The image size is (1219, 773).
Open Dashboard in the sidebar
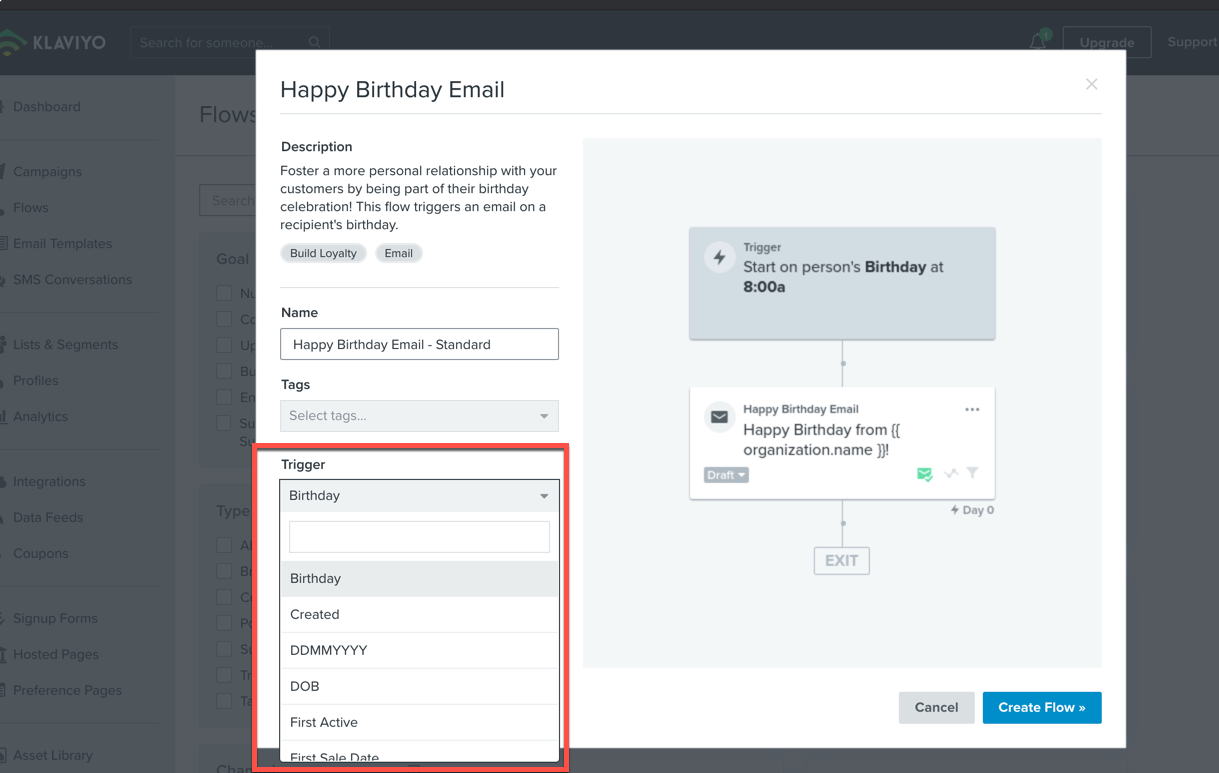[46, 107]
